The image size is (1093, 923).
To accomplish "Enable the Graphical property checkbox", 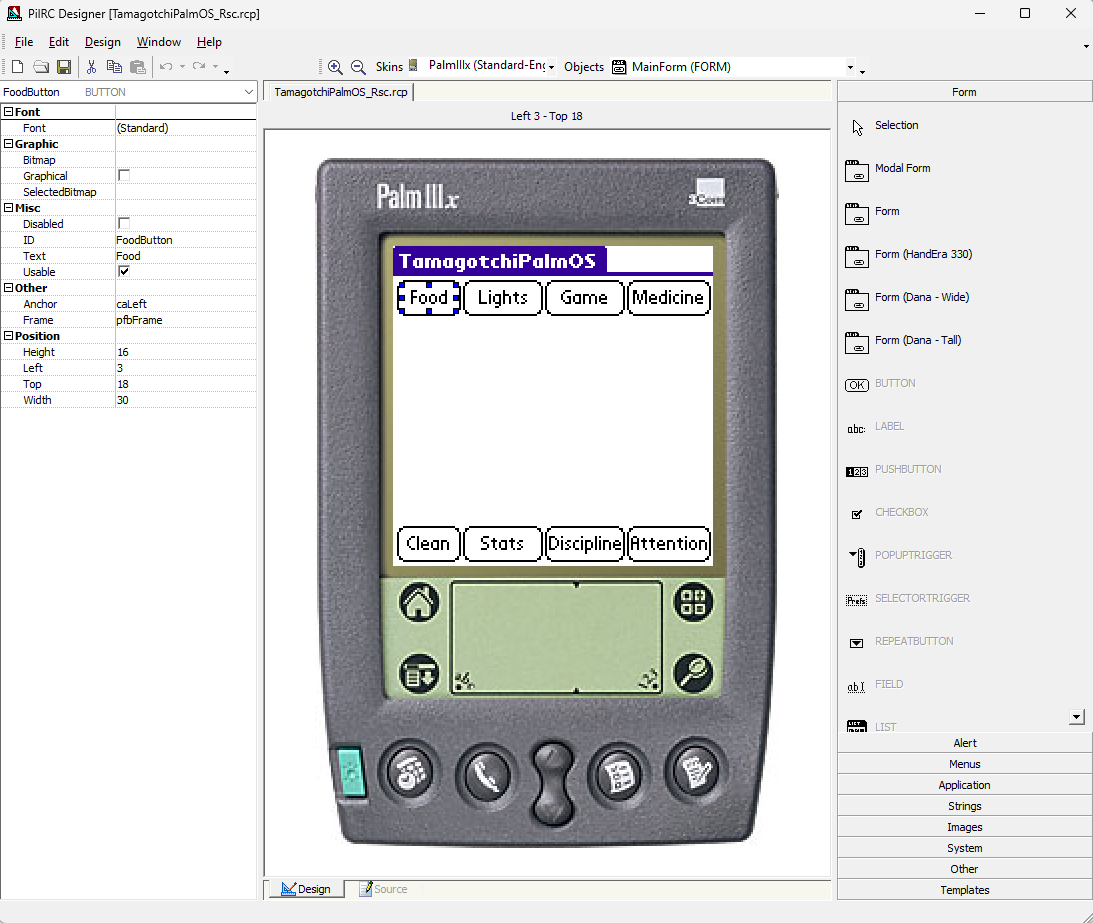I will [124, 176].
